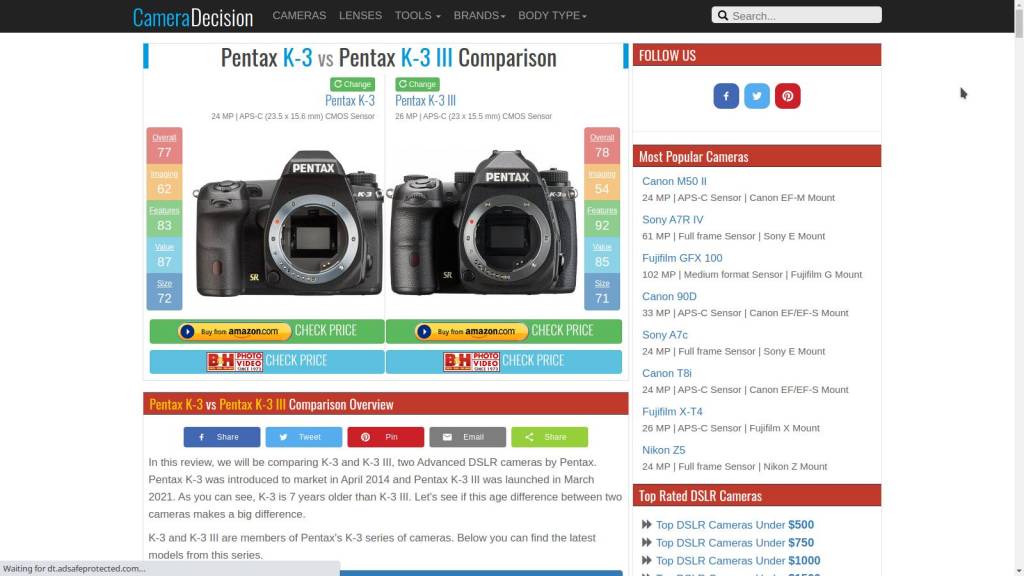Open the Pinterest follow icon
The image size is (1024, 576).
point(787,96)
